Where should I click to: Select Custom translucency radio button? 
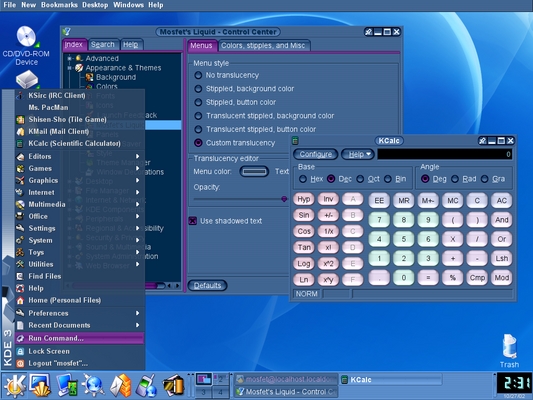[x=198, y=143]
